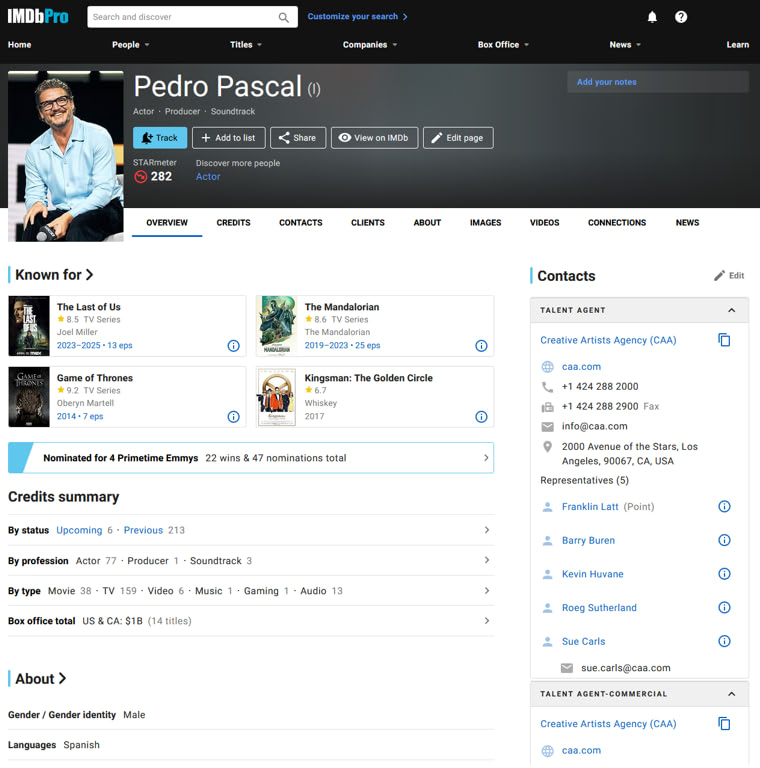Click the fax icon beside +1 424 288 2900

547,407
